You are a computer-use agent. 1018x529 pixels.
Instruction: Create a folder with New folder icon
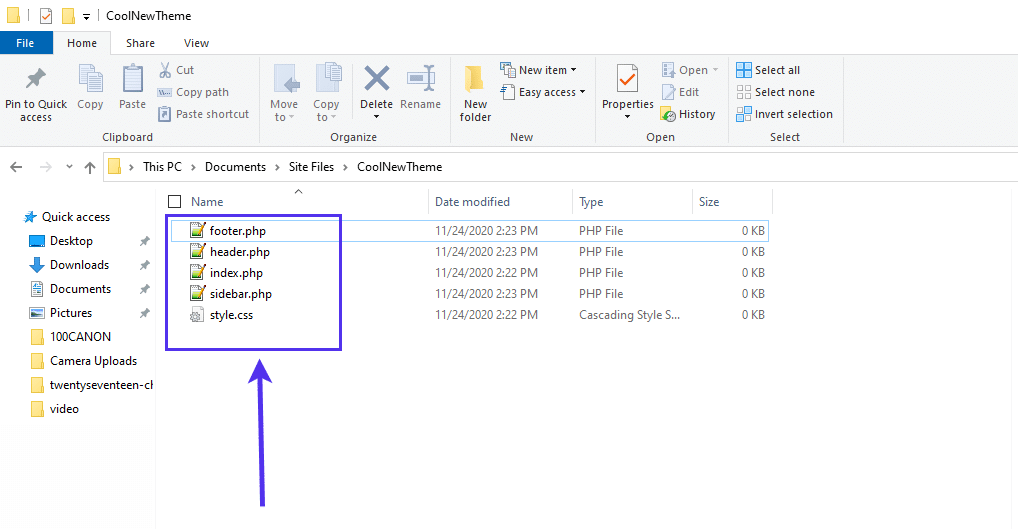coord(475,79)
